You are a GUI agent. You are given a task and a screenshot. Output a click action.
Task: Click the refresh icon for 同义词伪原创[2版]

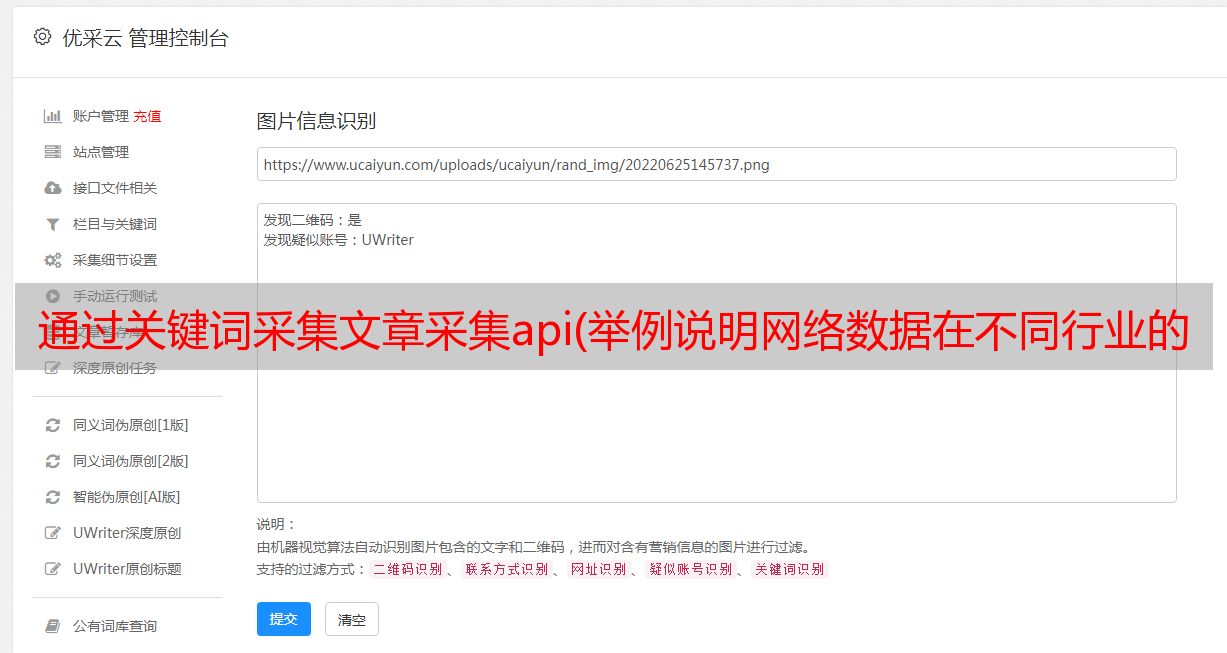point(53,461)
